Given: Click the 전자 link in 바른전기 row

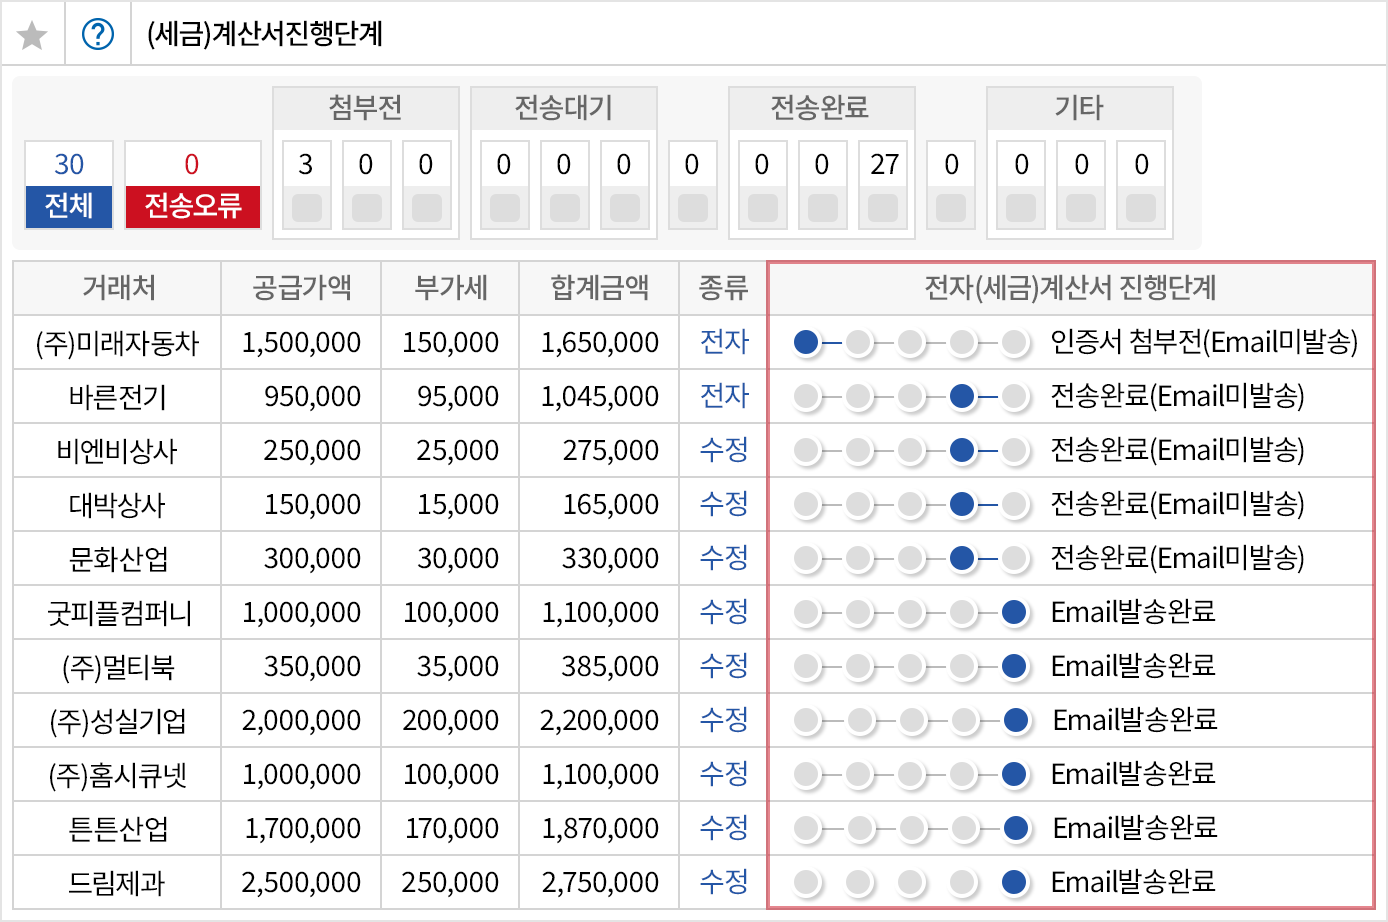Looking at the screenshot, I should coord(724,396).
